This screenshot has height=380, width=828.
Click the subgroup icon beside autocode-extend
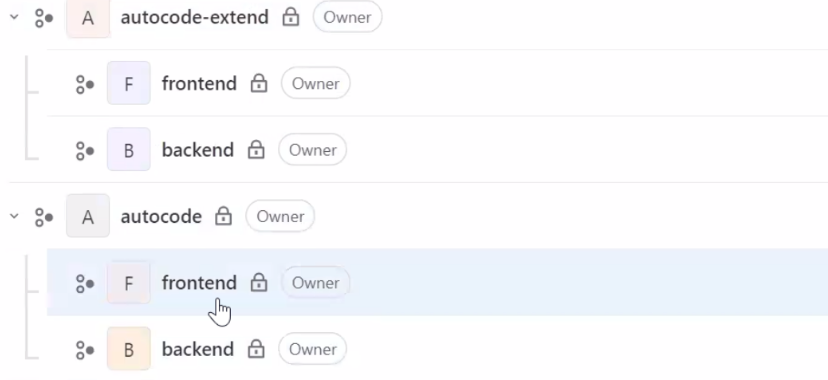[44, 18]
